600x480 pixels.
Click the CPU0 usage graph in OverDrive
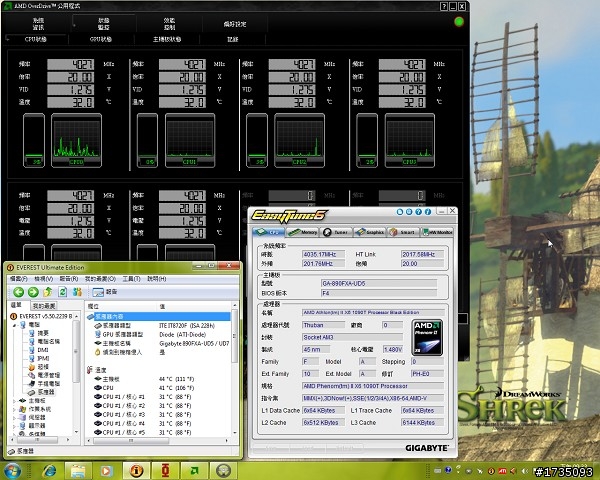tap(77, 140)
